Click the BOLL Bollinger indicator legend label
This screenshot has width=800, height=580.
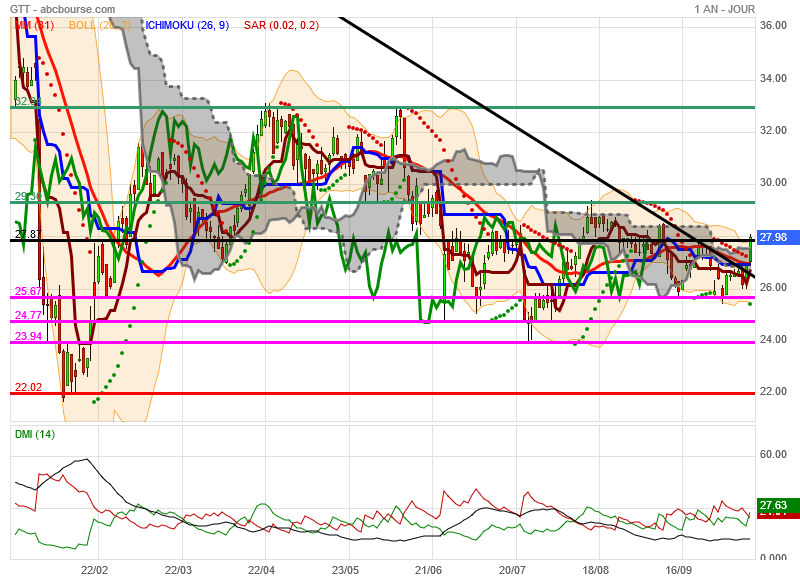point(100,25)
